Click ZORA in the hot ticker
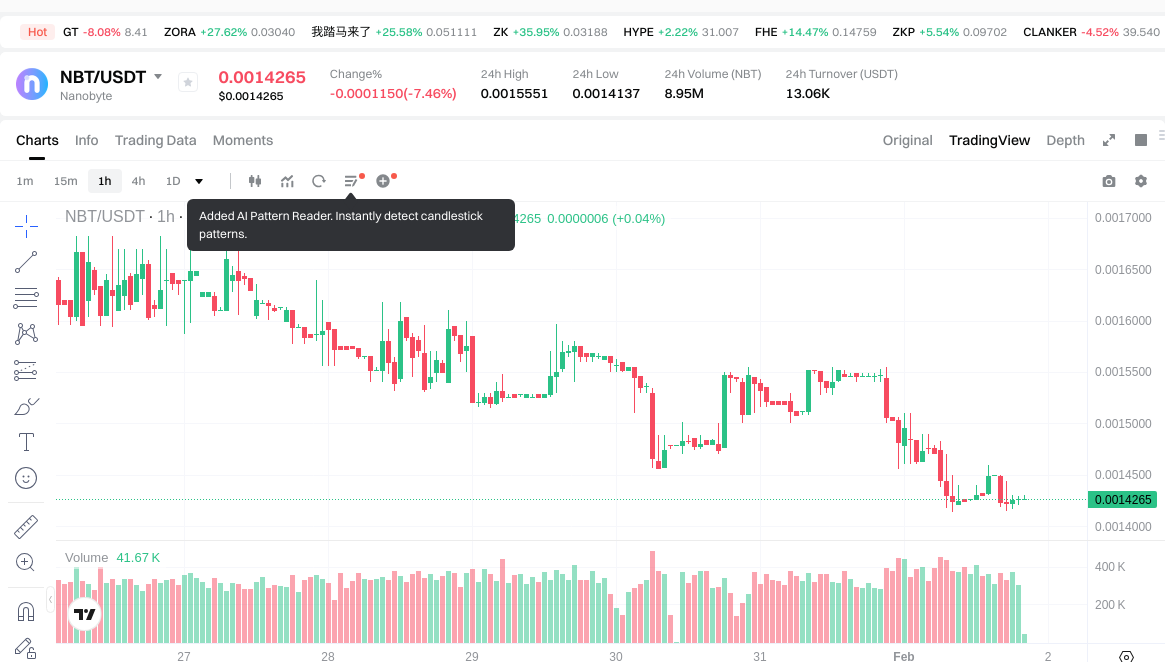The image size is (1165, 662). point(180,32)
